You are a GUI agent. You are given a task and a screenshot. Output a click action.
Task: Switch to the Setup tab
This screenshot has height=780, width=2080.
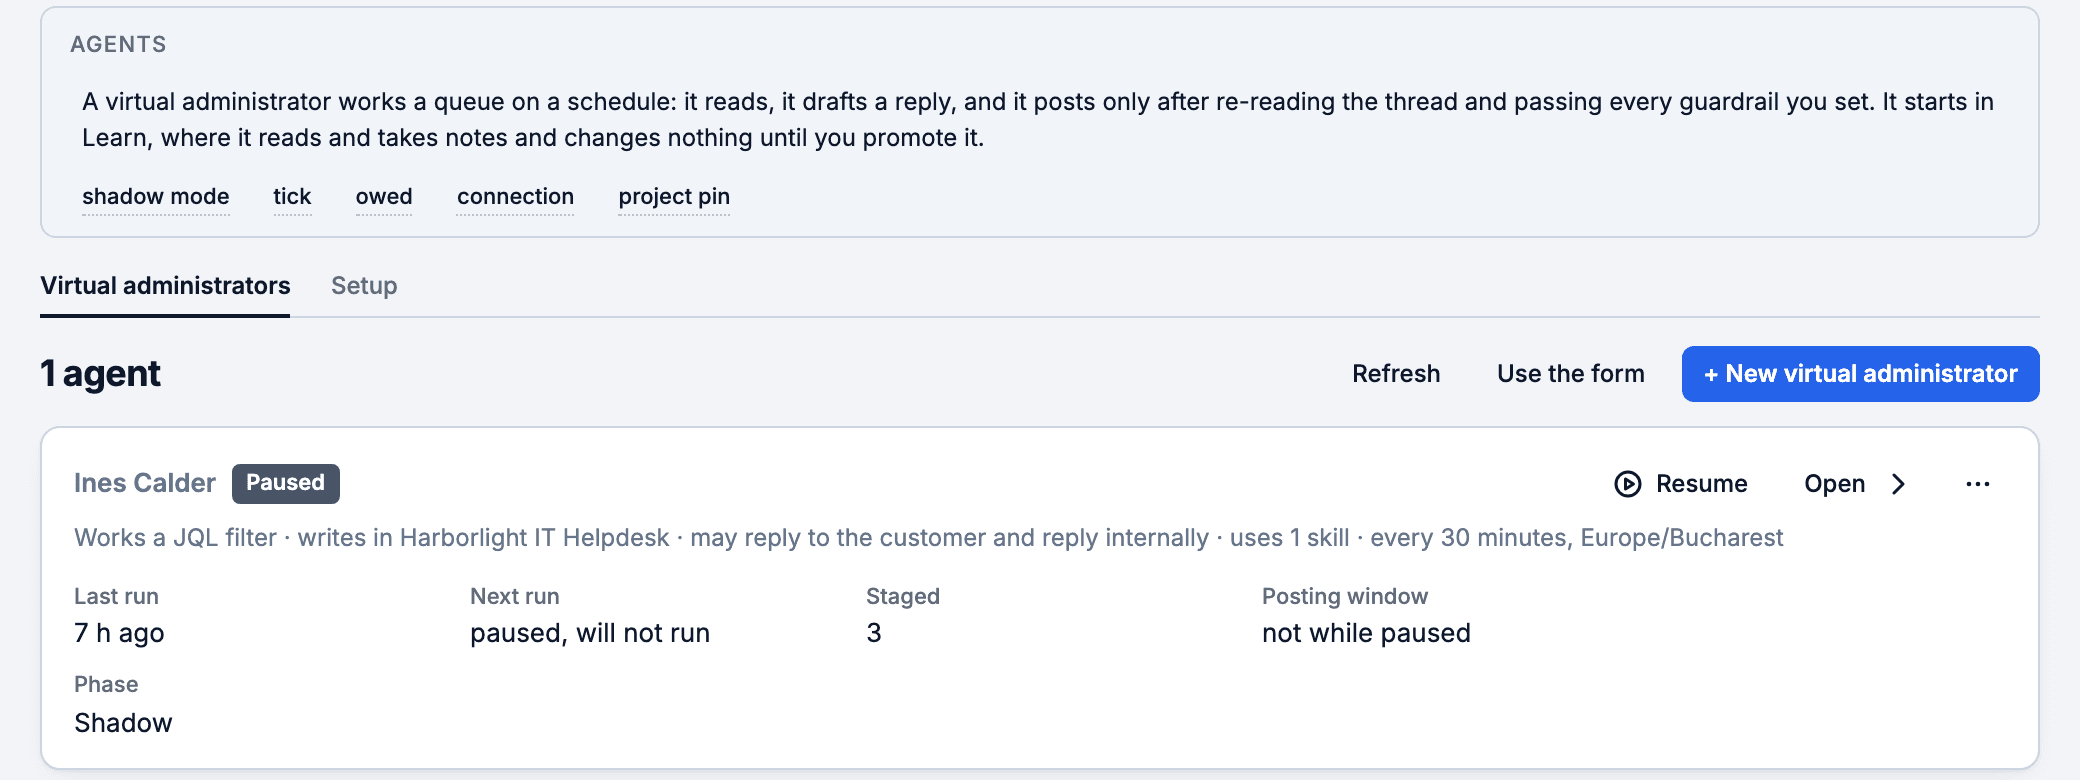pos(364,286)
